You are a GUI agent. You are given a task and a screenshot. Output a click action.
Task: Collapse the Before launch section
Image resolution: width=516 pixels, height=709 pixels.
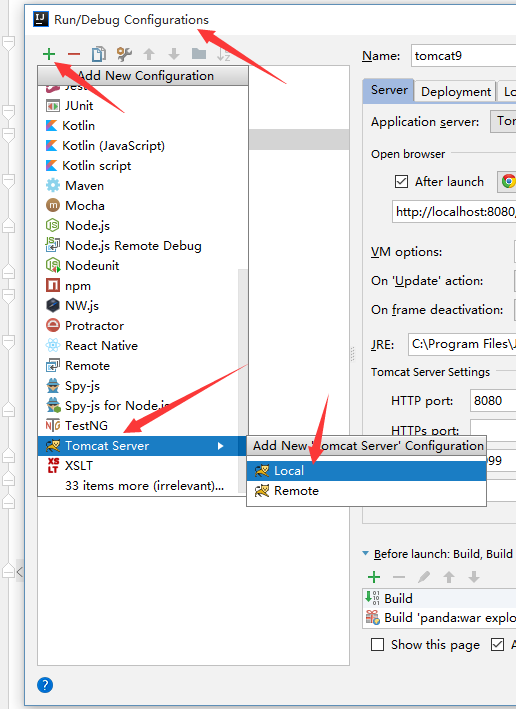tap(365, 553)
